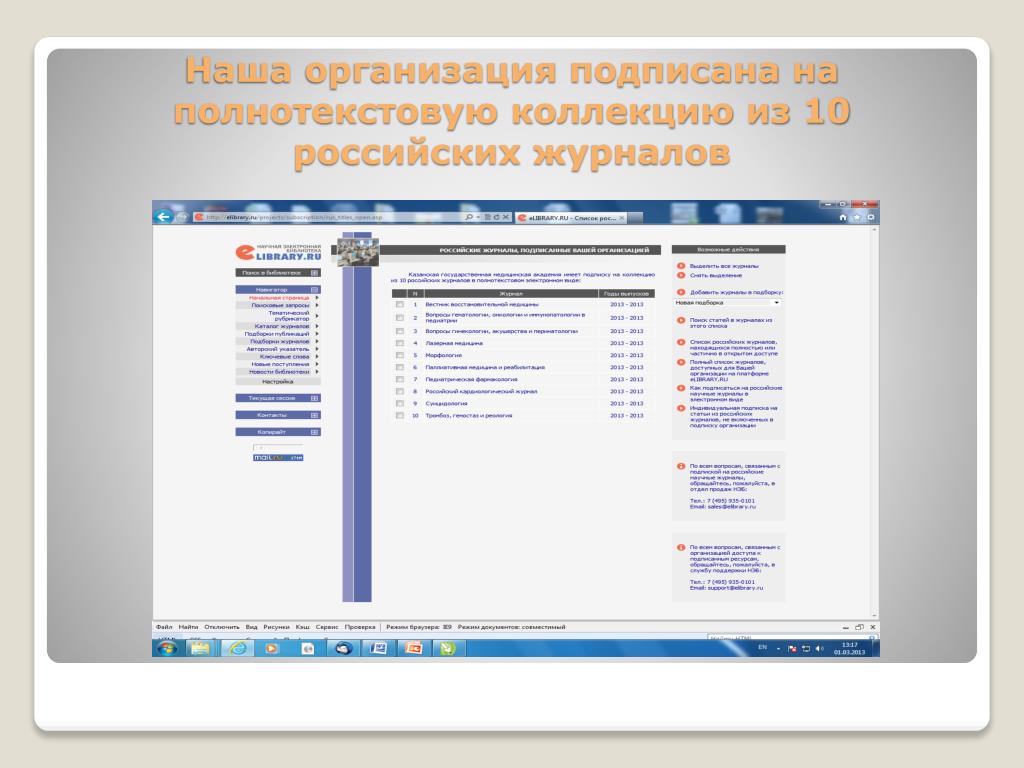Click the volume speaker icon in system tray
Viewport: 1024px width, 768px height.
[x=819, y=648]
